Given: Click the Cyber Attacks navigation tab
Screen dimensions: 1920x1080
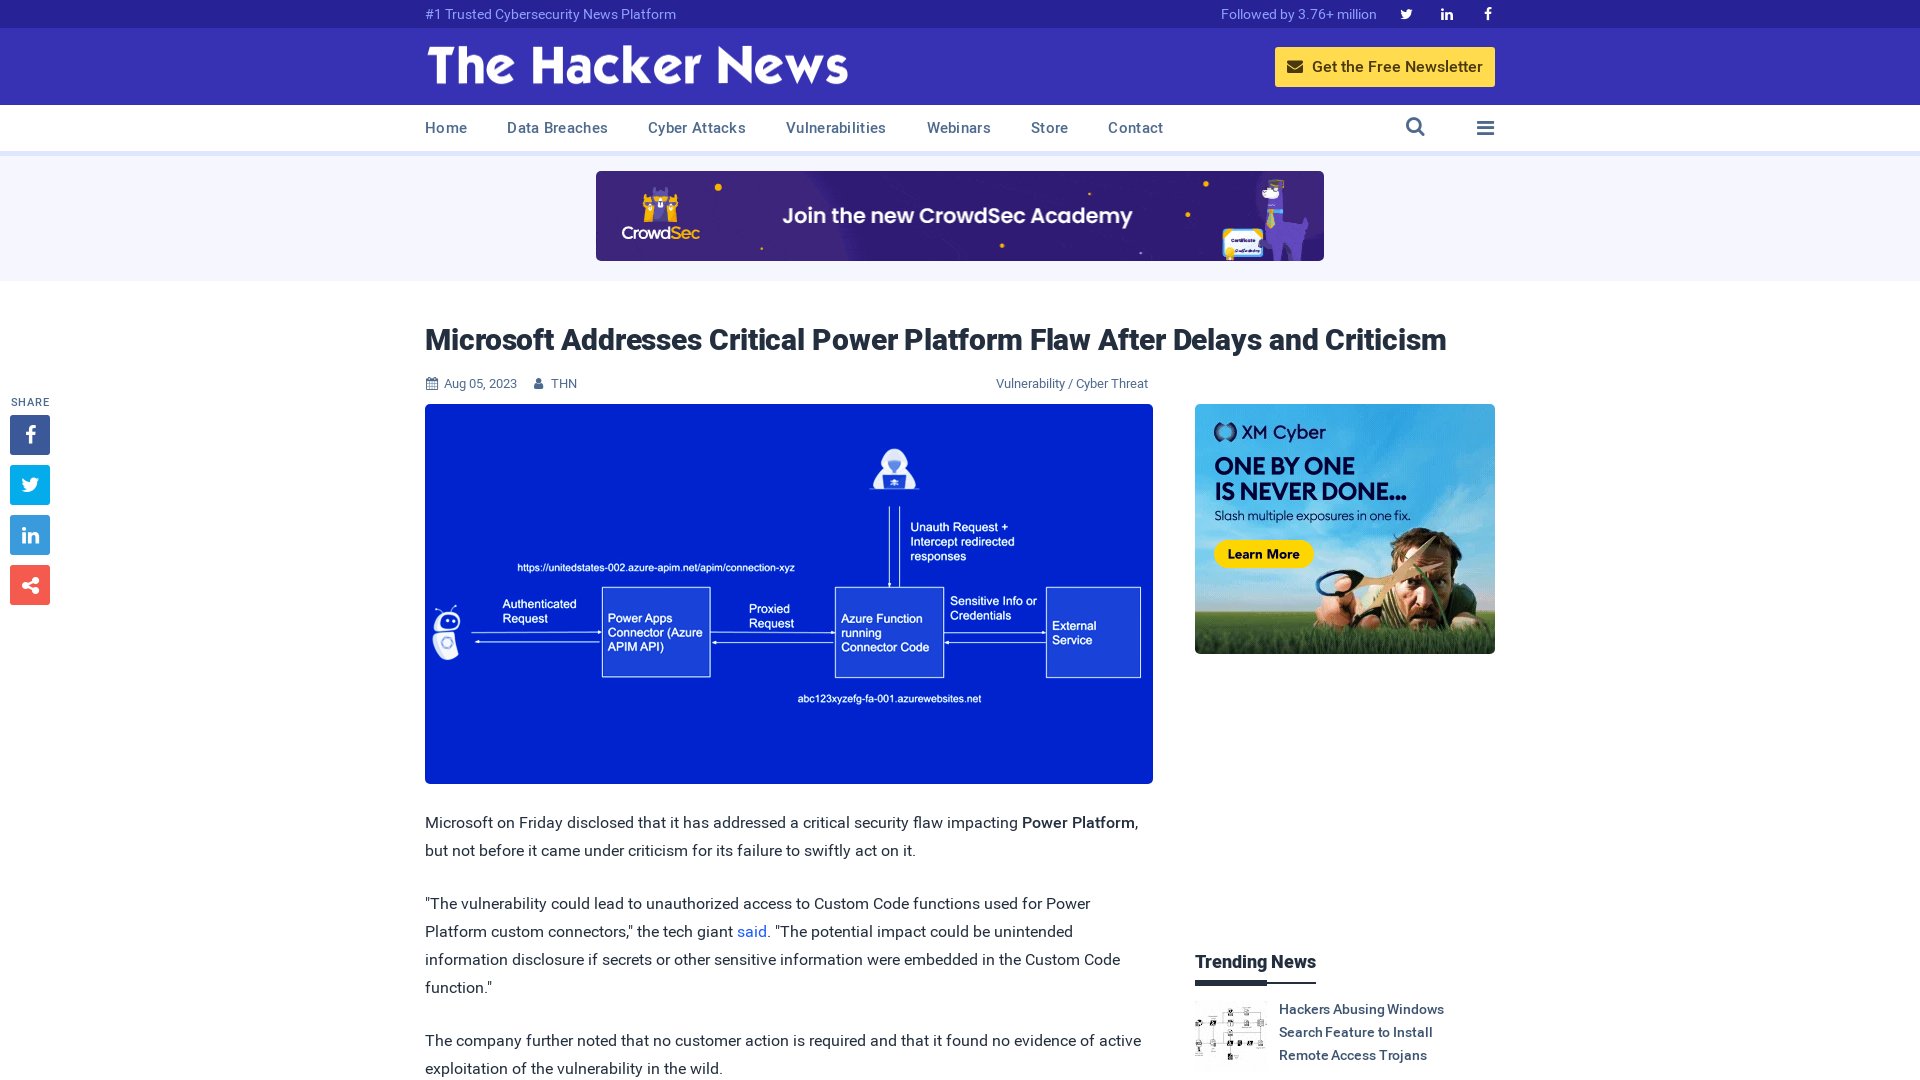Looking at the screenshot, I should point(696,128).
